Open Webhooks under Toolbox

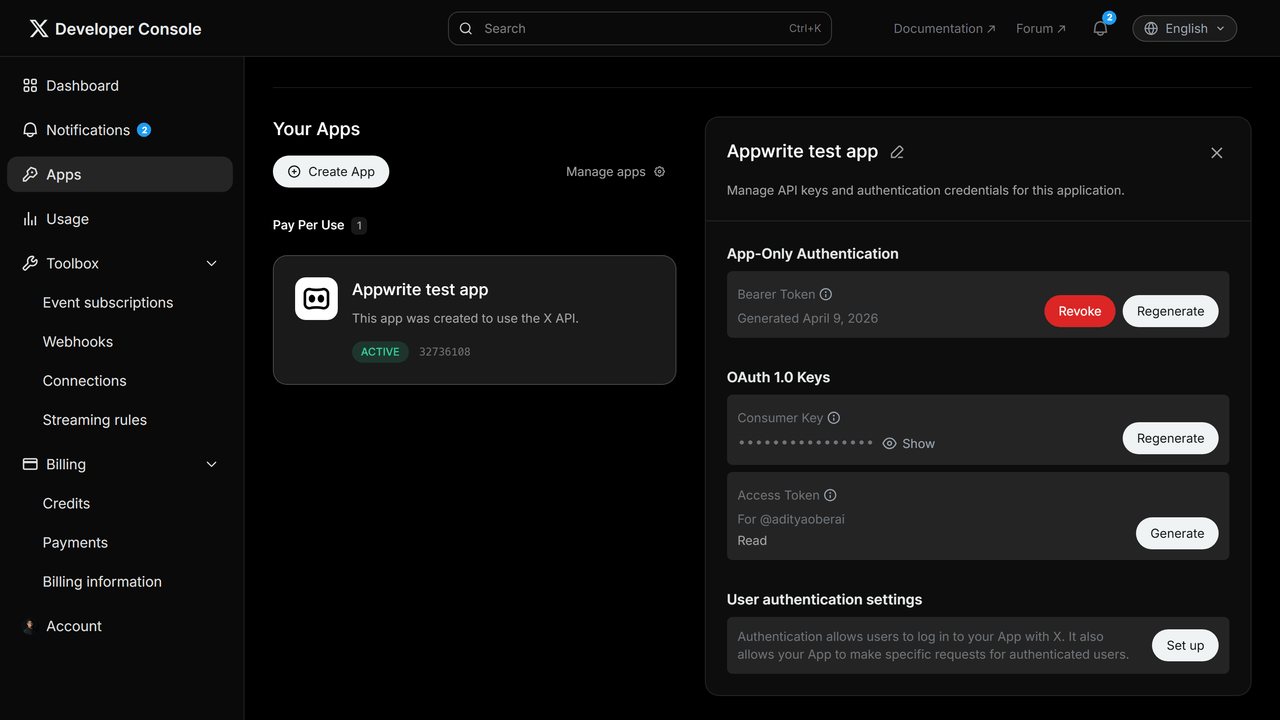78,342
